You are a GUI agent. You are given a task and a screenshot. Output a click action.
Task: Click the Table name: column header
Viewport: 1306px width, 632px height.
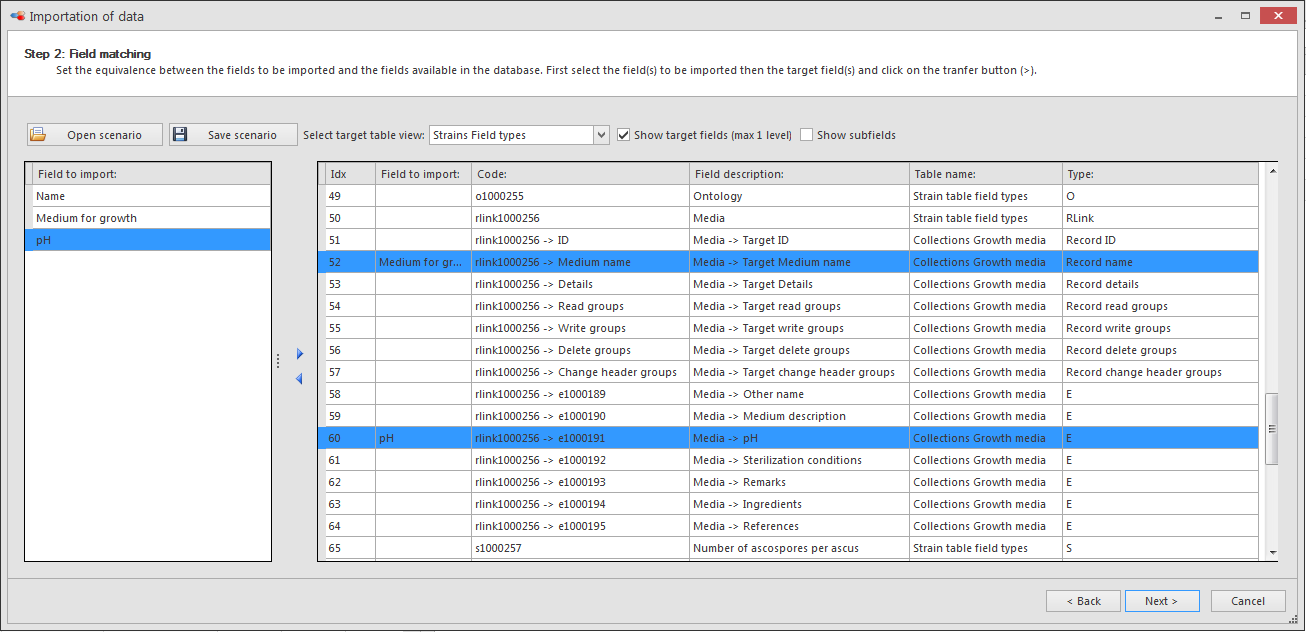[985, 174]
